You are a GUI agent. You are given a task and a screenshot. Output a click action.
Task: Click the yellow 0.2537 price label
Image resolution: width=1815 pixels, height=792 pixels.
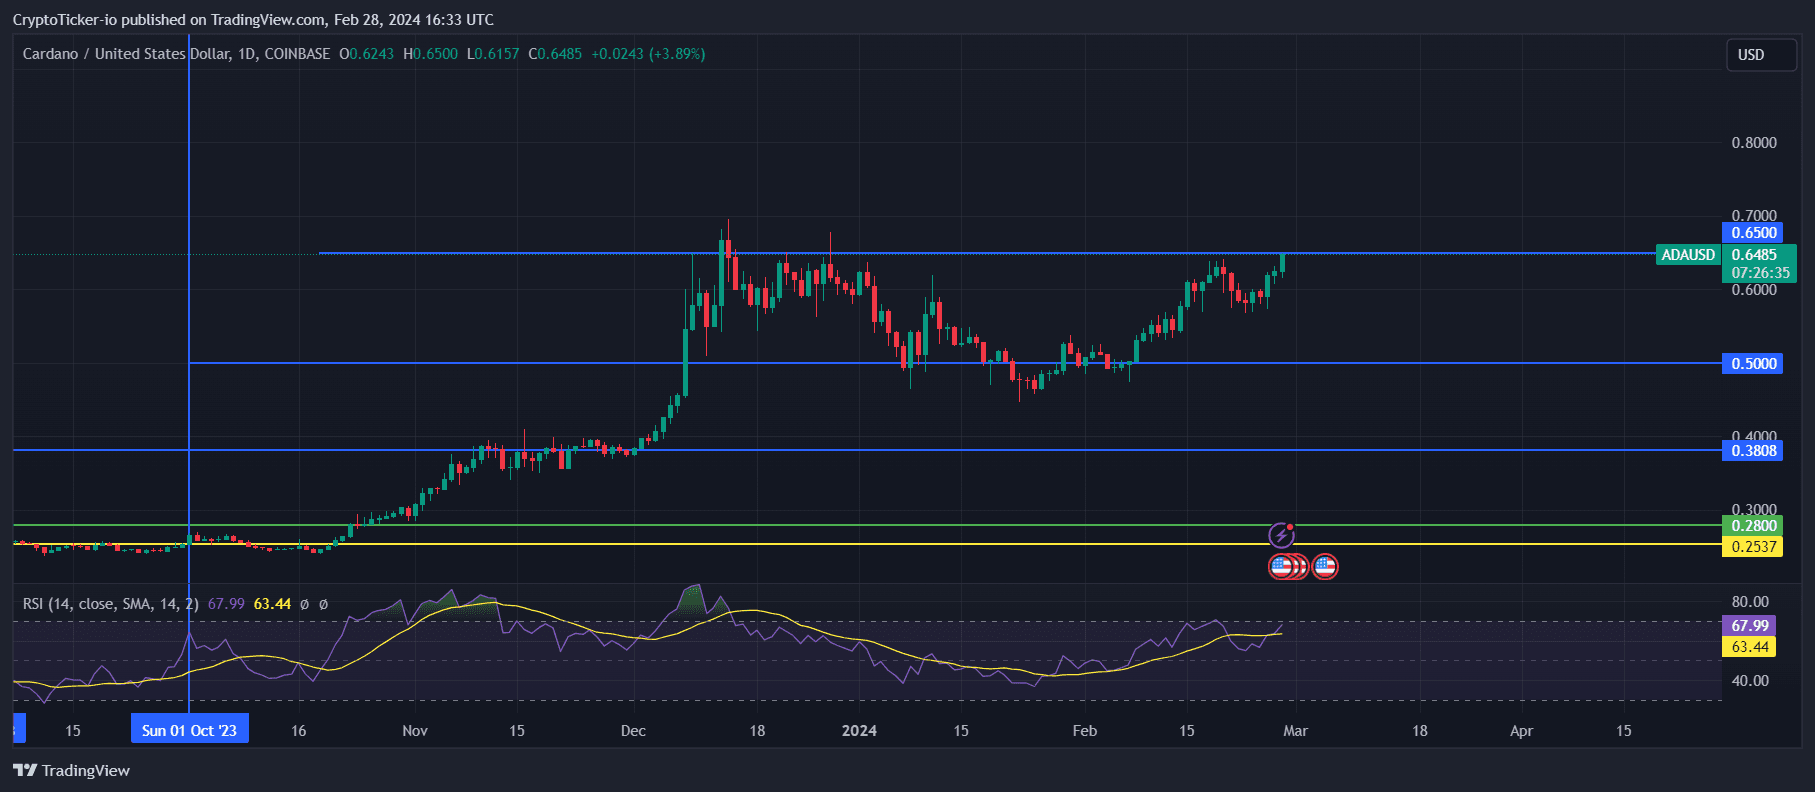1753,547
